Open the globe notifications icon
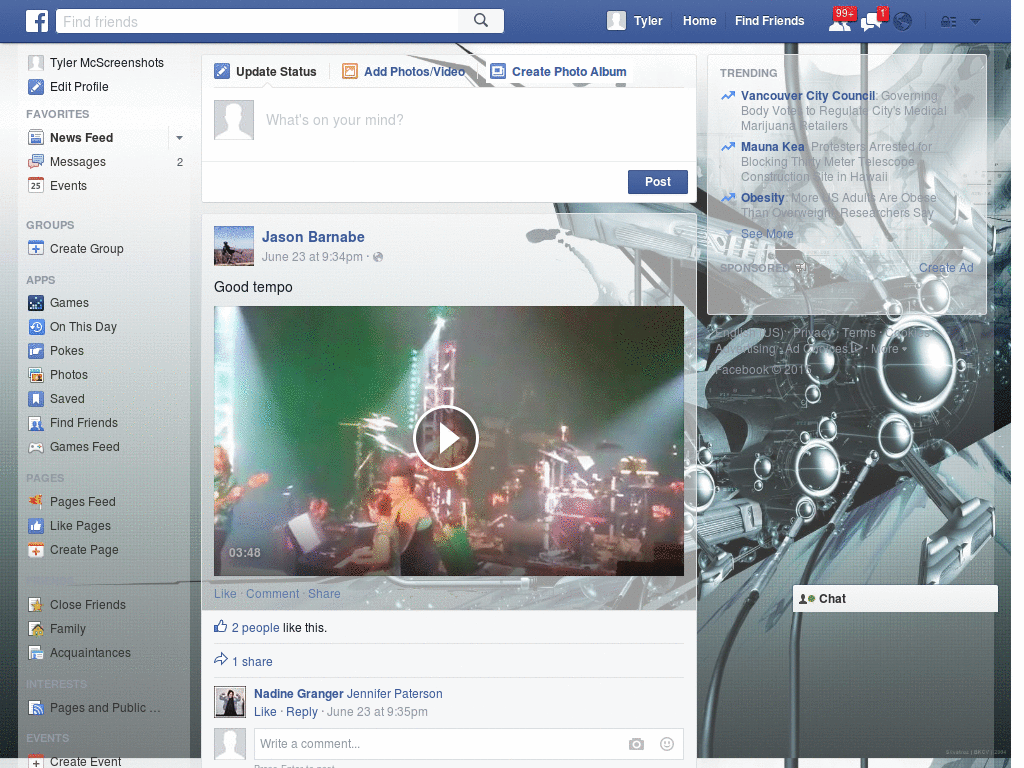 pos(903,22)
